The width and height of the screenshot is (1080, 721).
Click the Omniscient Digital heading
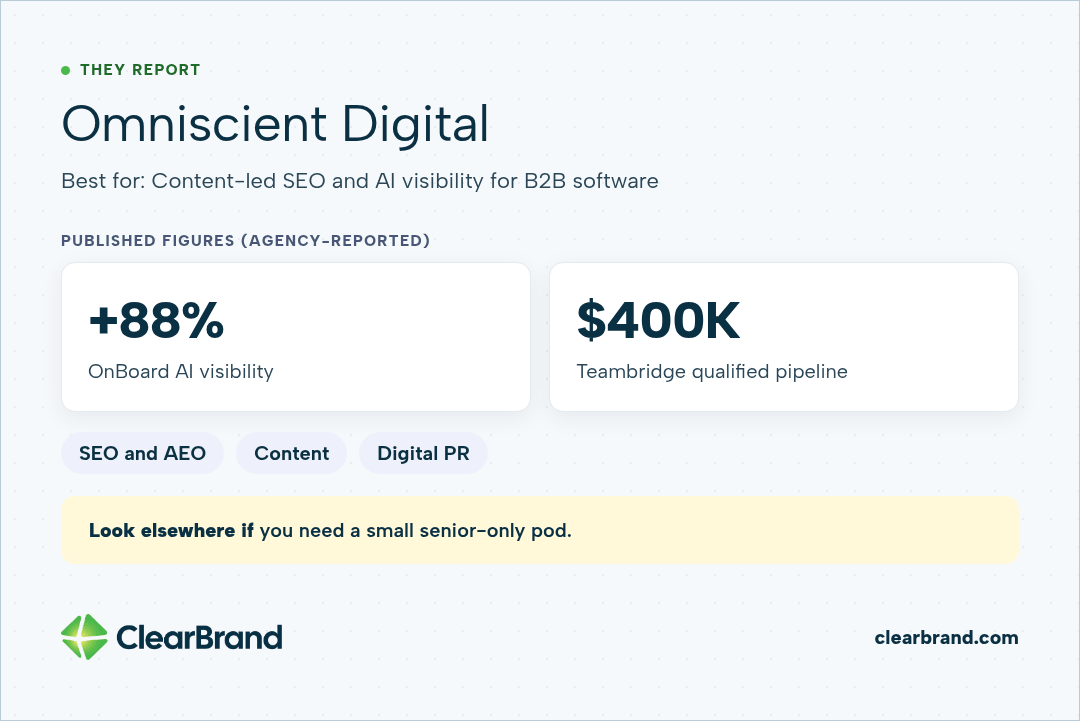pyautogui.click(x=276, y=124)
